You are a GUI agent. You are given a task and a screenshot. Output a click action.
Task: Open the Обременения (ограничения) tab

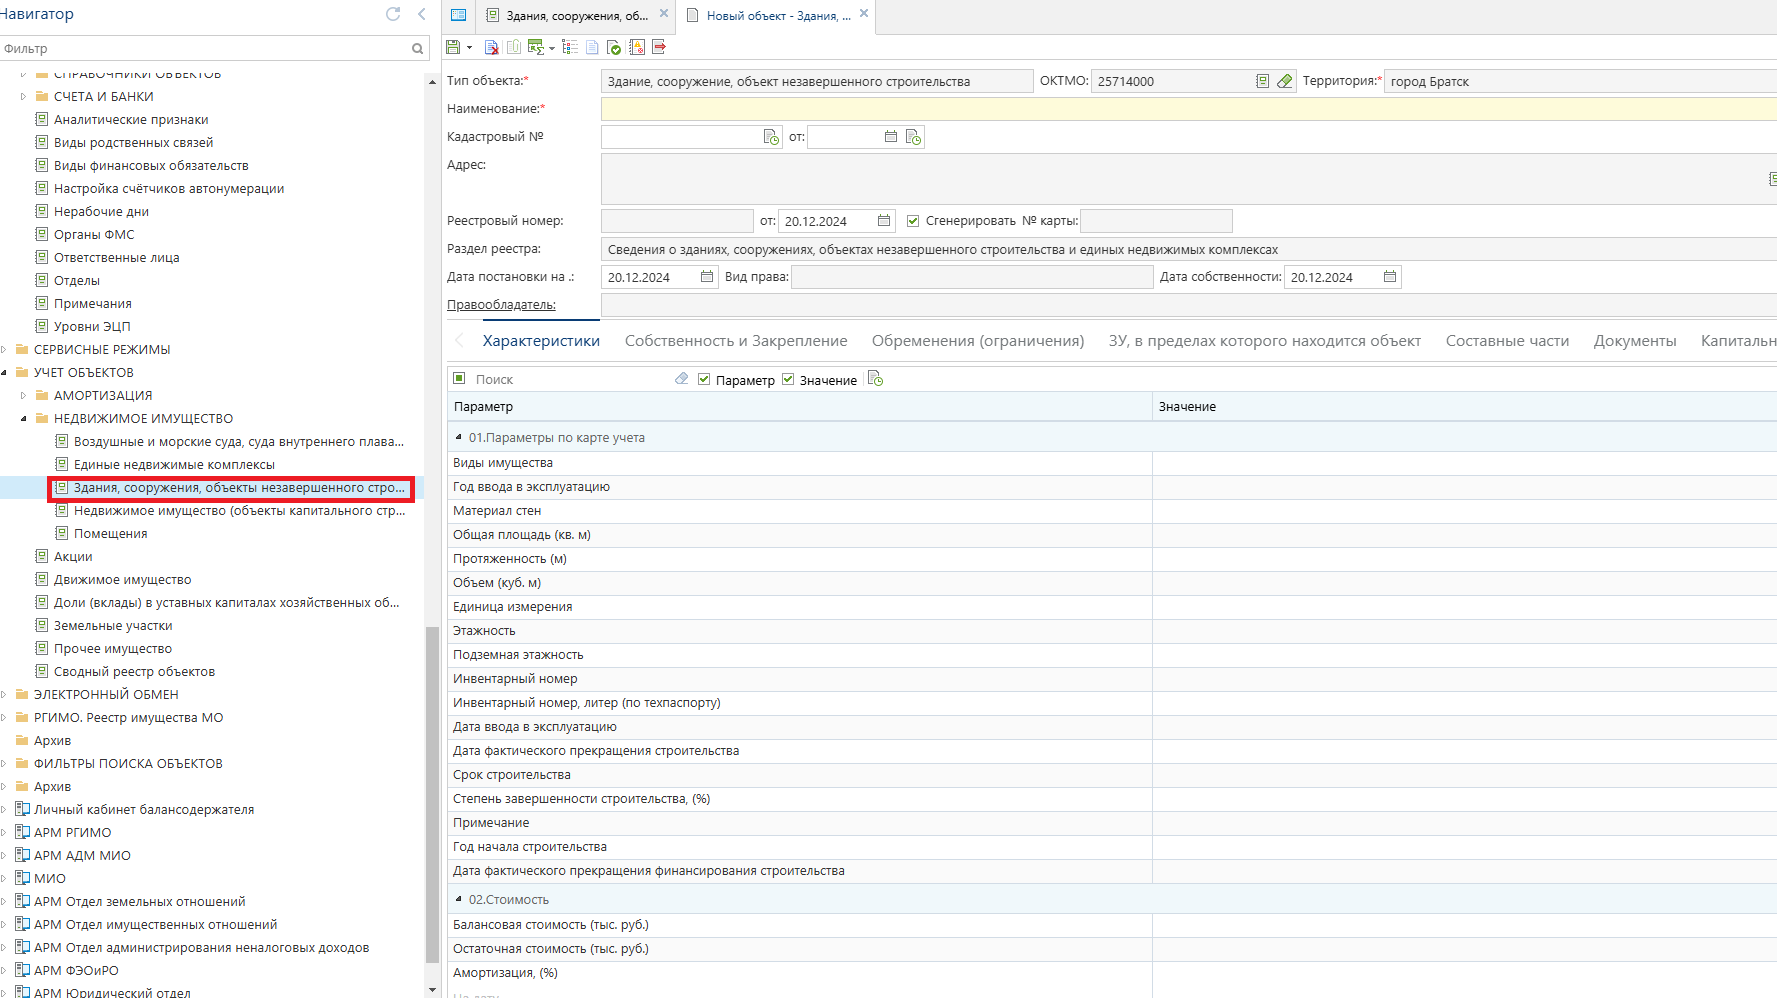pyautogui.click(x=978, y=341)
